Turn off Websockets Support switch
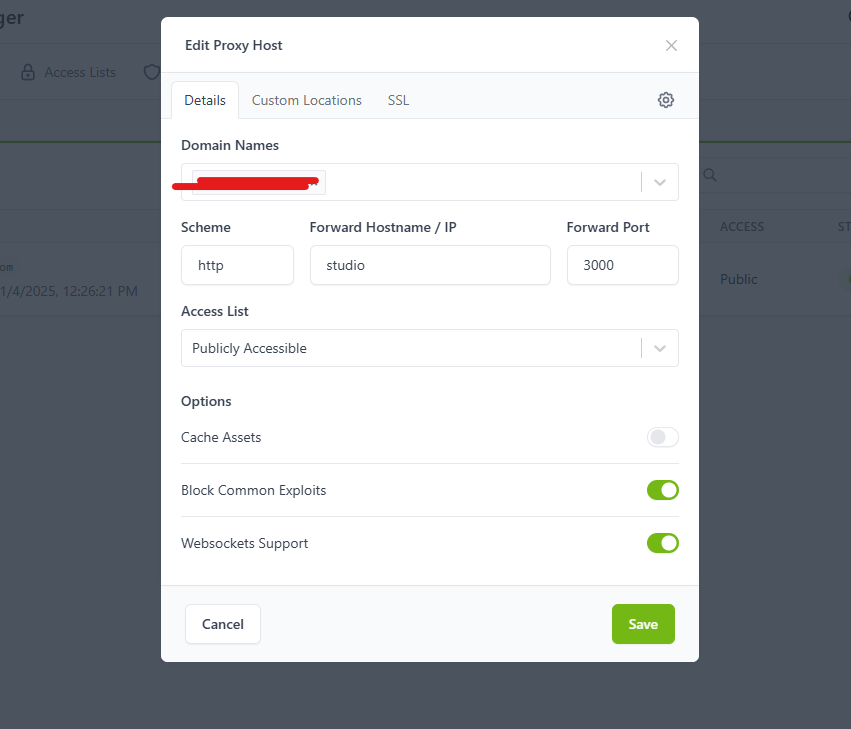 pyautogui.click(x=662, y=543)
